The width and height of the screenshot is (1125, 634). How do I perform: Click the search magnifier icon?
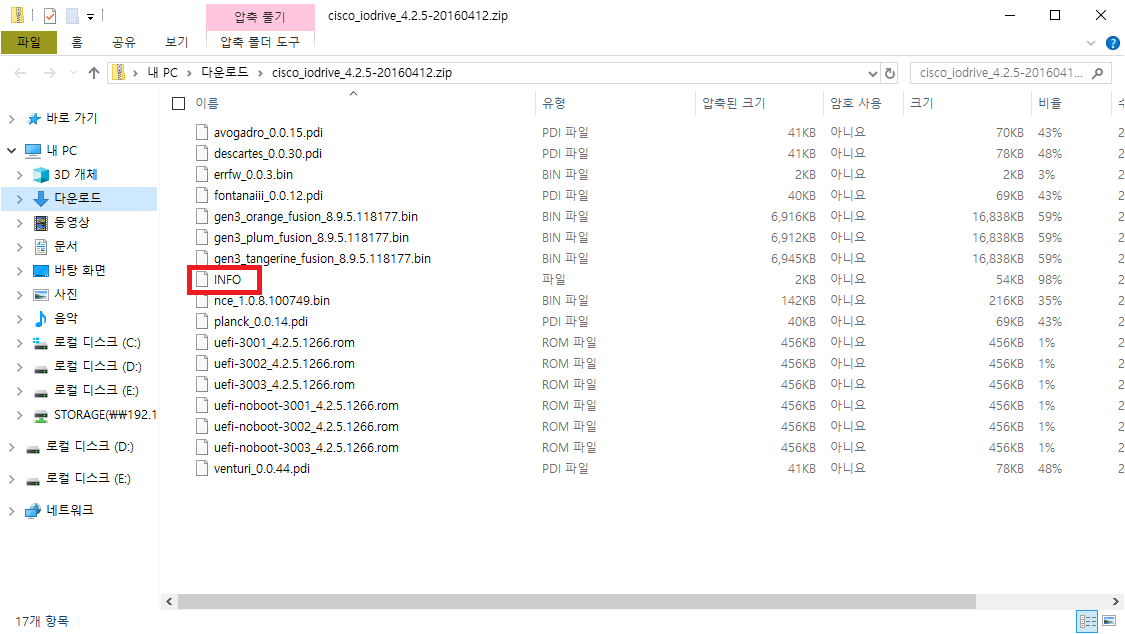pyautogui.click(x=1097, y=72)
